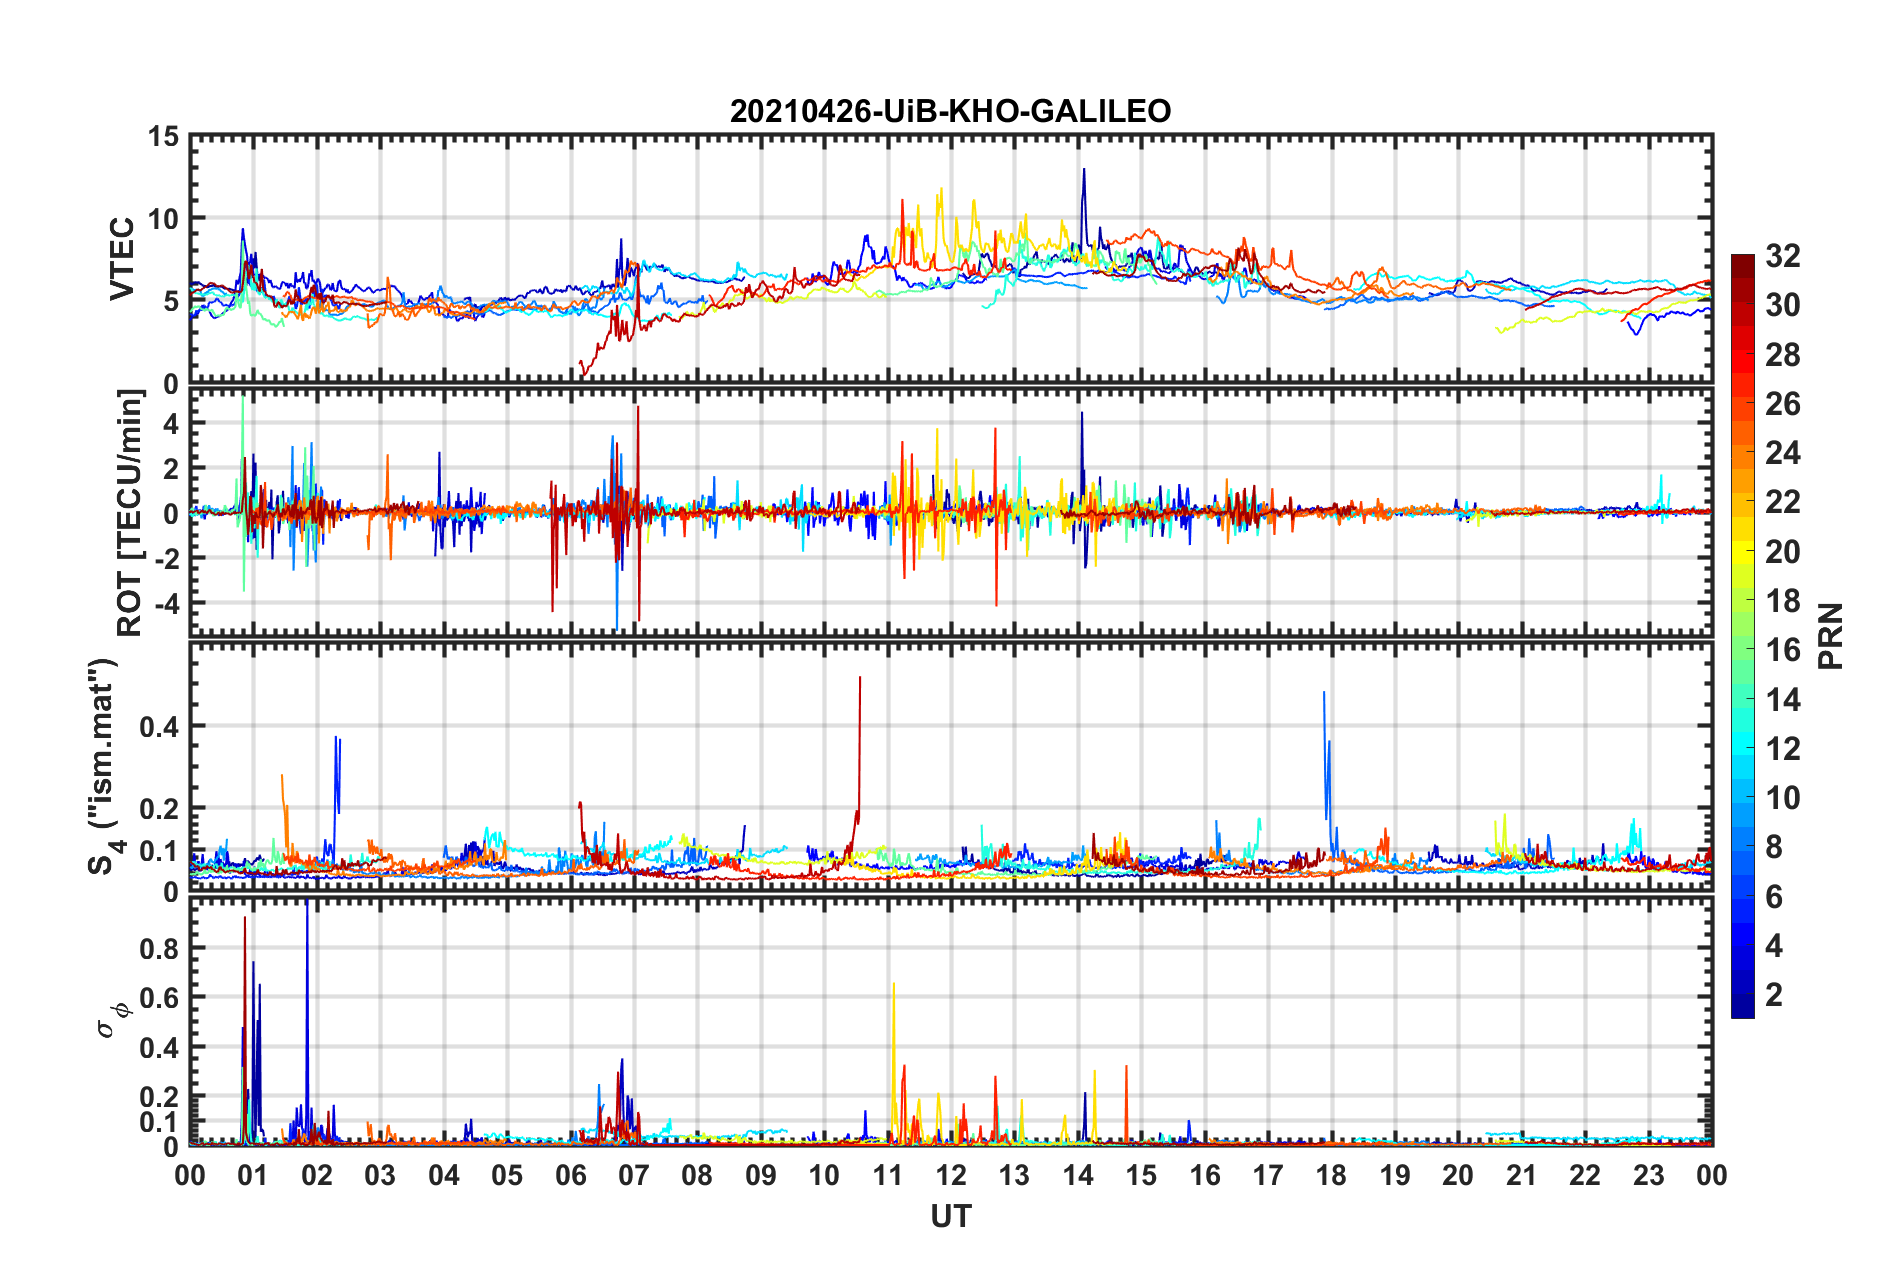Click sigma phi tick label 0.8
Screen dimensions: 1902x1272
tap(160, 948)
